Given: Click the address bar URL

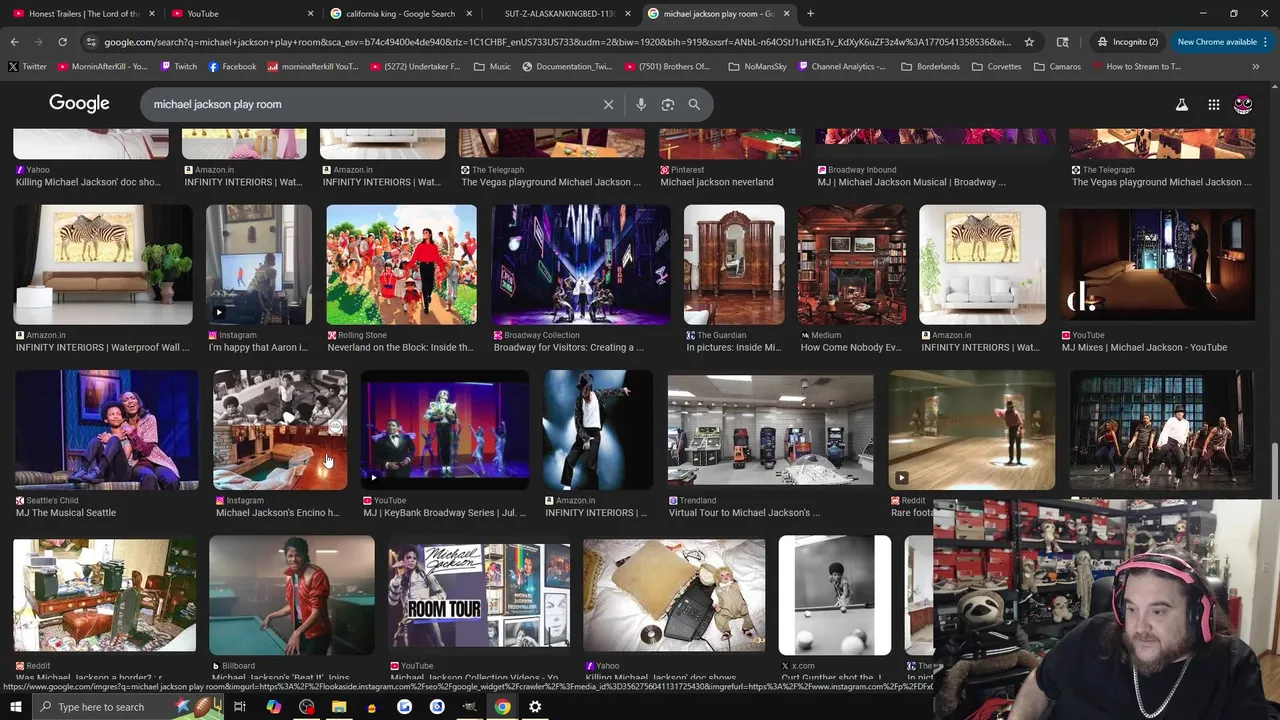Looking at the screenshot, I should tap(557, 42).
